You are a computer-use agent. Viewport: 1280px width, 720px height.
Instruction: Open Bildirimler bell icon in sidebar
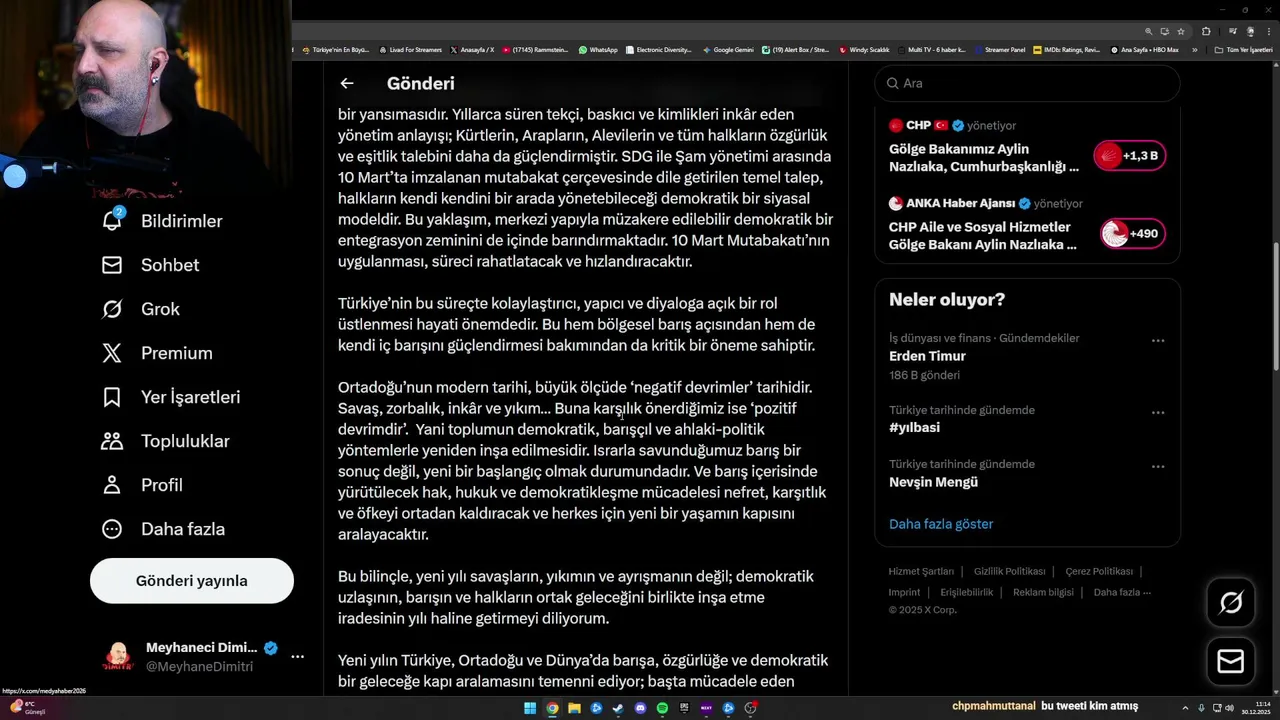click(x=112, y=221)
